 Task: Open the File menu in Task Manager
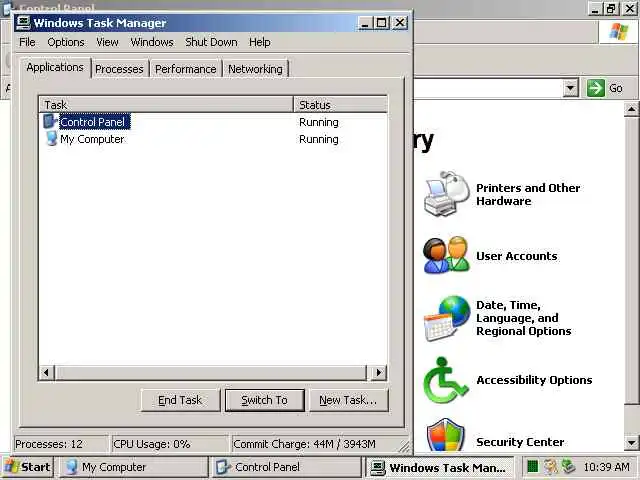pos(27,42)
